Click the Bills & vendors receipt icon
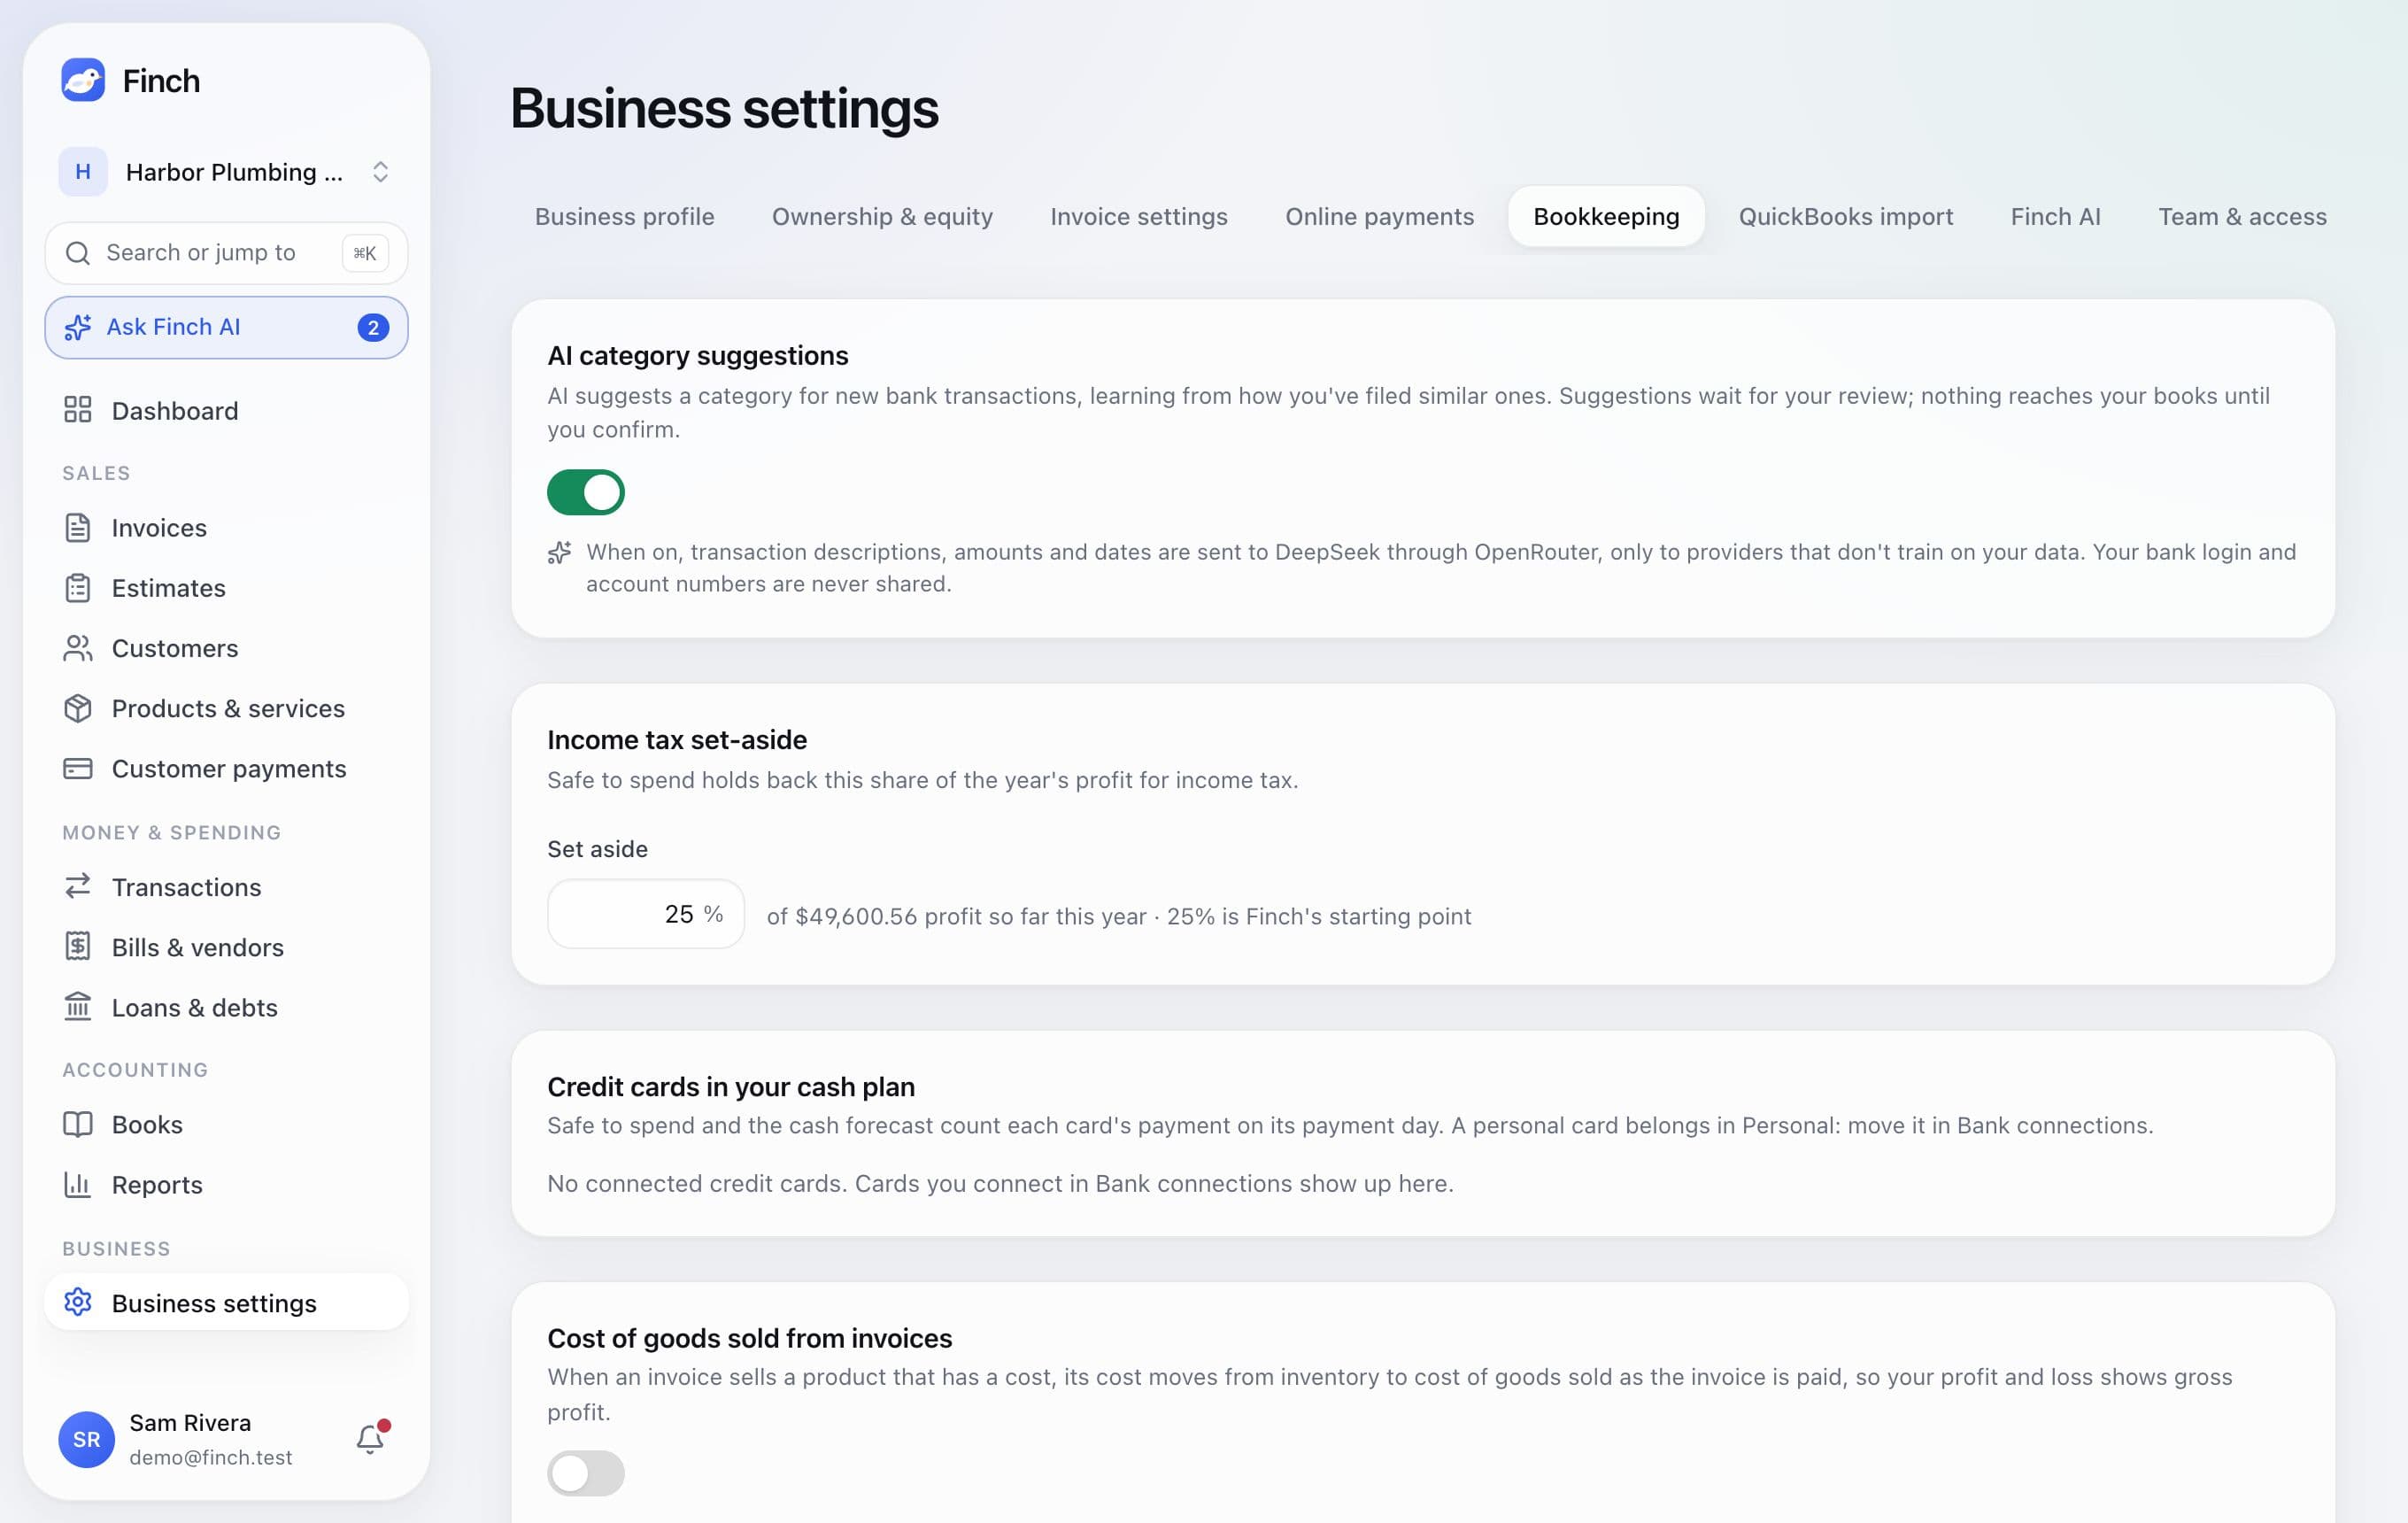 click(x=77, y=947)
